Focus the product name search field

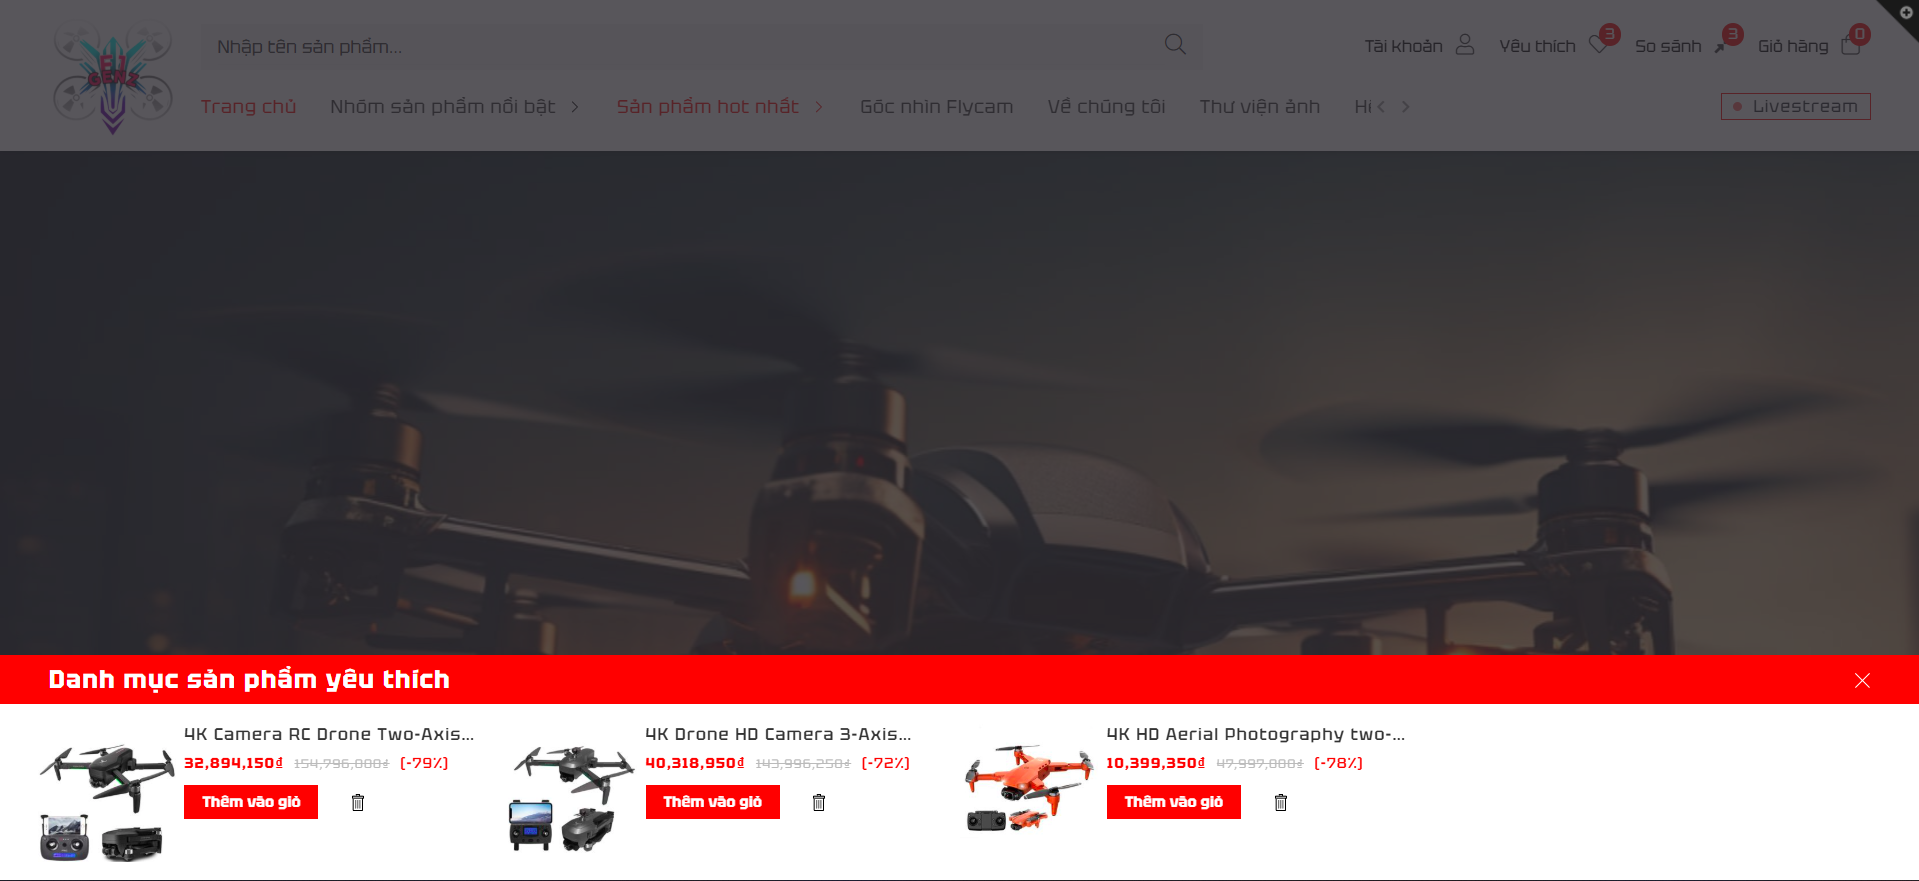[x=680, y=46]
